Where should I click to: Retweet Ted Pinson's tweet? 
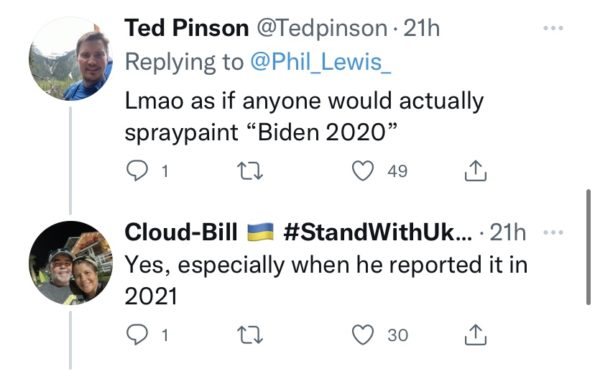(x=250, y=171)
